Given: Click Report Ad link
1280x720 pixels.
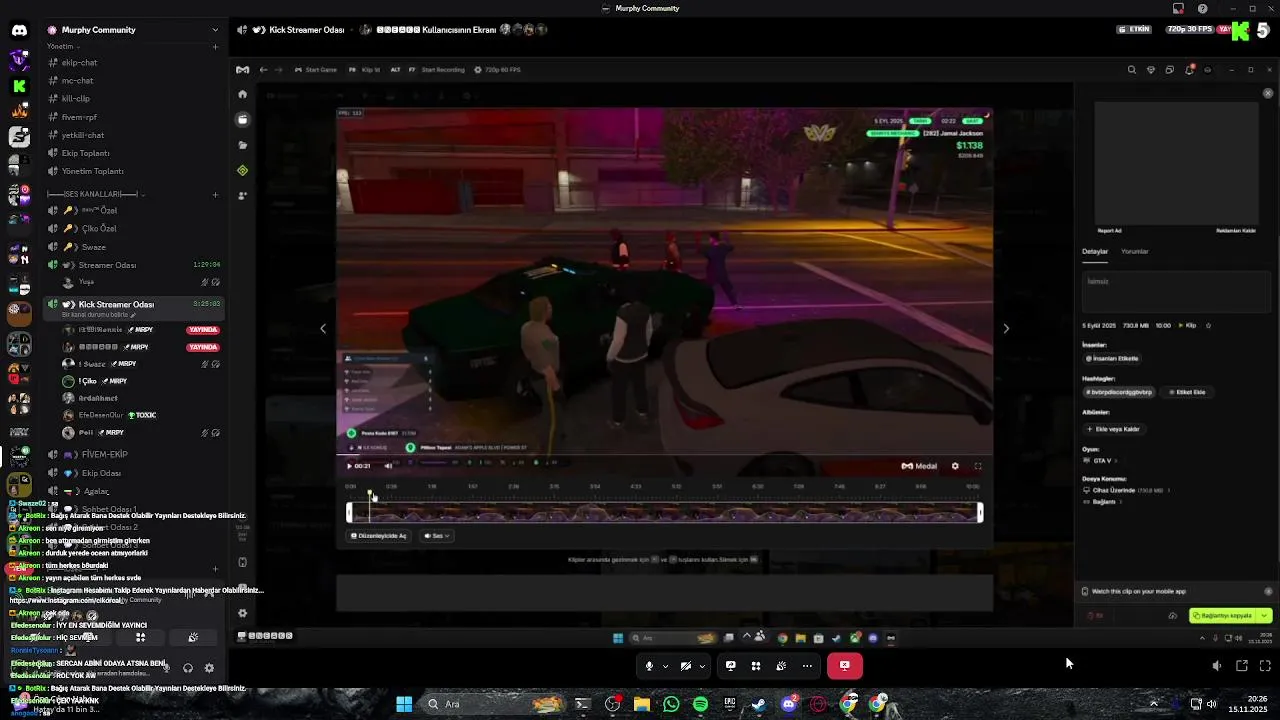Looking at the screenshot, I should (x=1109, y=231).
